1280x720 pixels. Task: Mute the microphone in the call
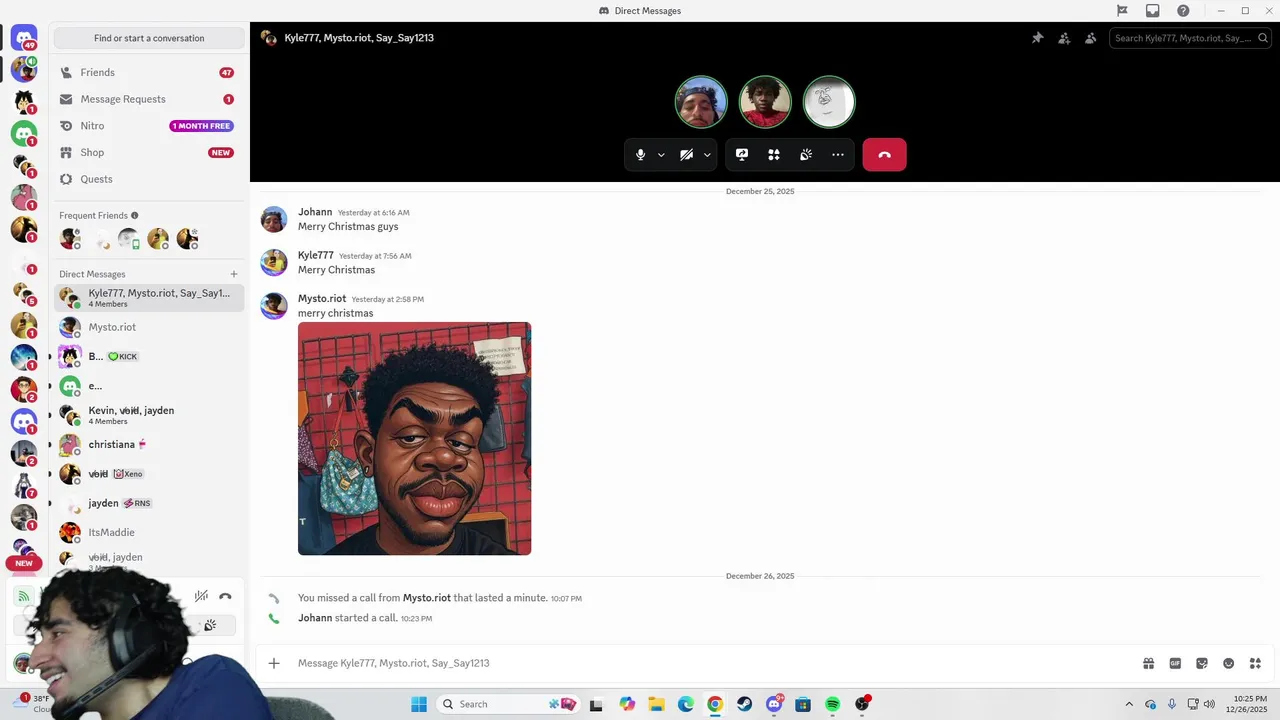[x=641, y=155]
